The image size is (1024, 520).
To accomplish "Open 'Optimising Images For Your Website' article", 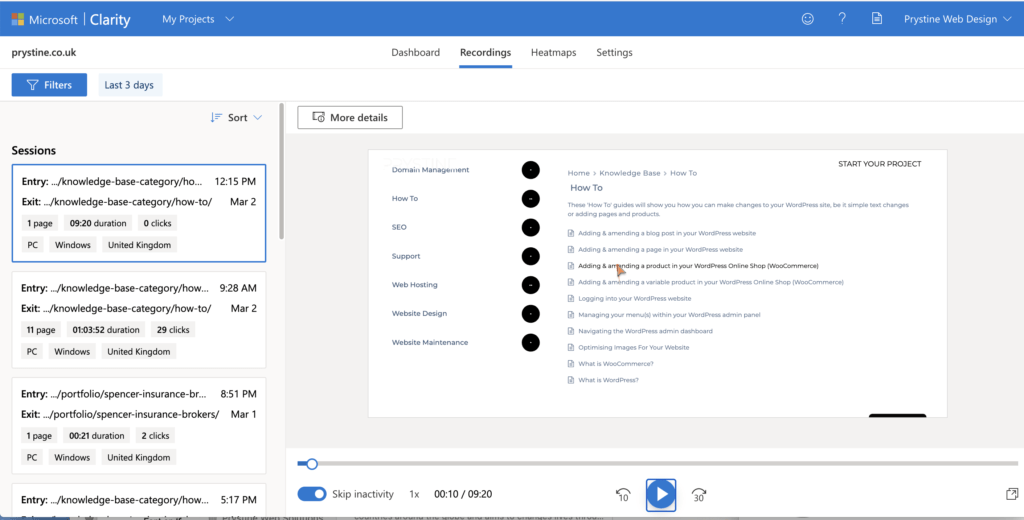I will pyautogui.click(x=633, y=348).
